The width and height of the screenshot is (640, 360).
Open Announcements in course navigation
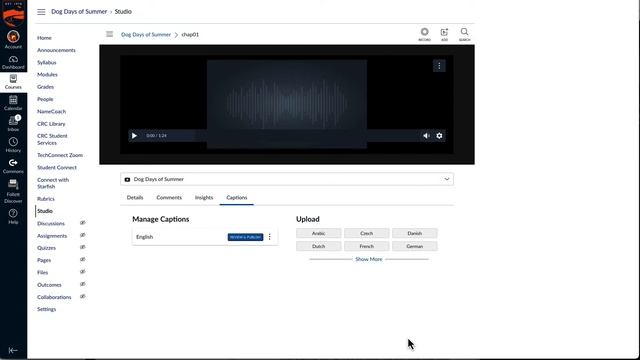click(x=56, y=50)
